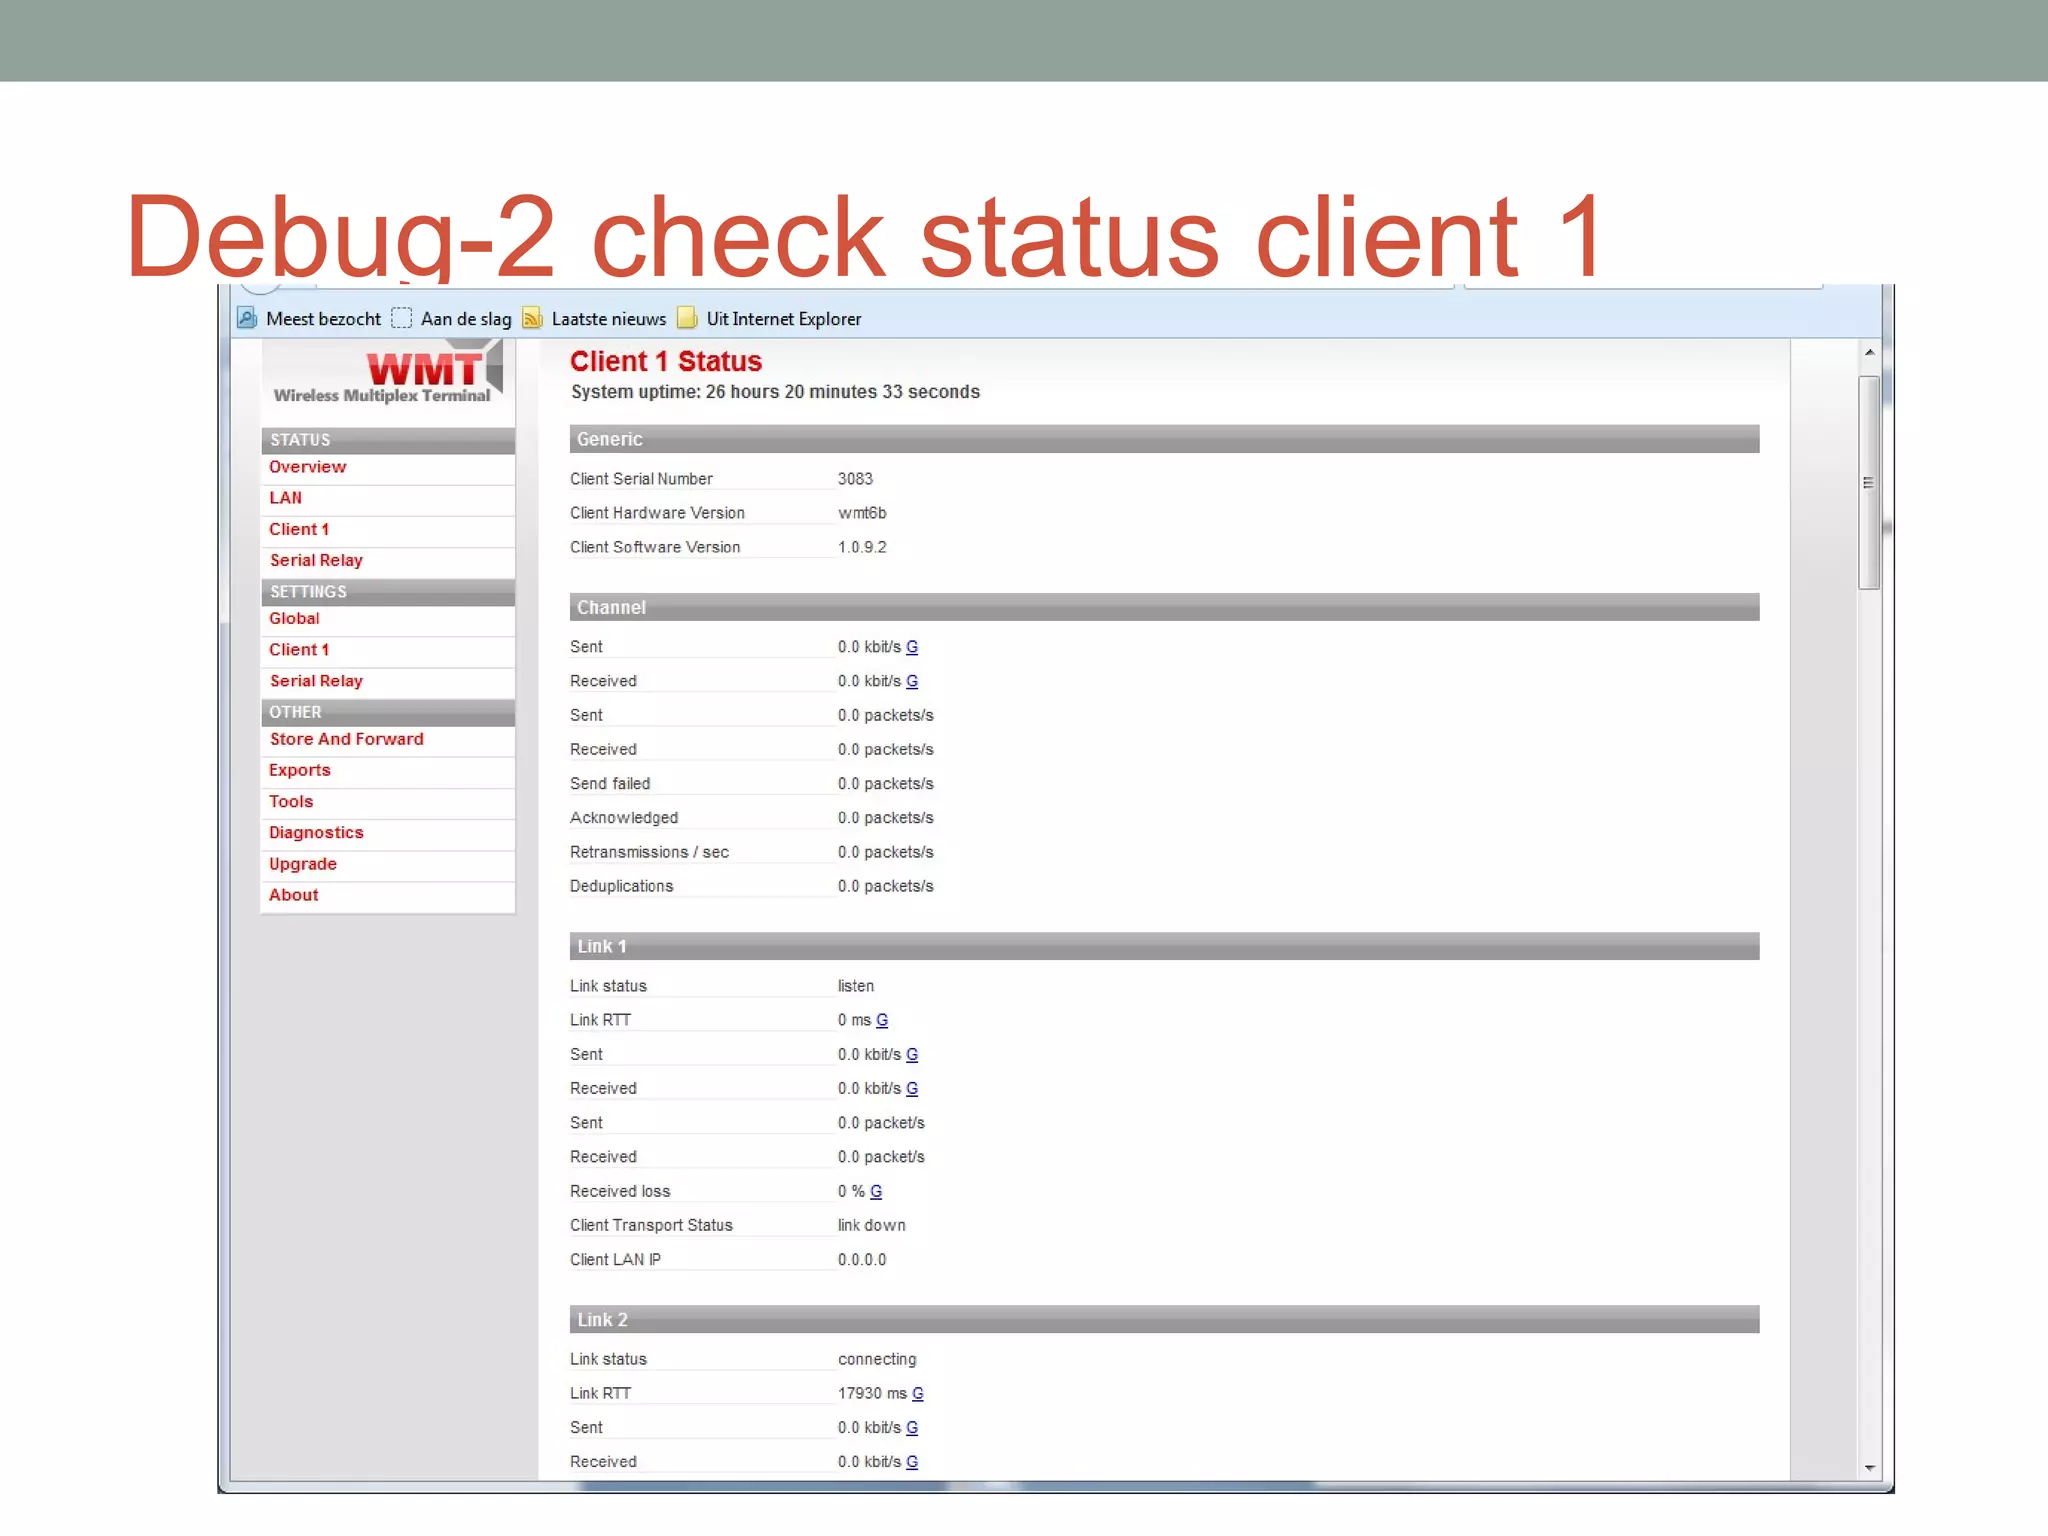Screen dimensions: 2048x1536
Task: Click the Retransmissions / sec label
Action: (649, 852)
